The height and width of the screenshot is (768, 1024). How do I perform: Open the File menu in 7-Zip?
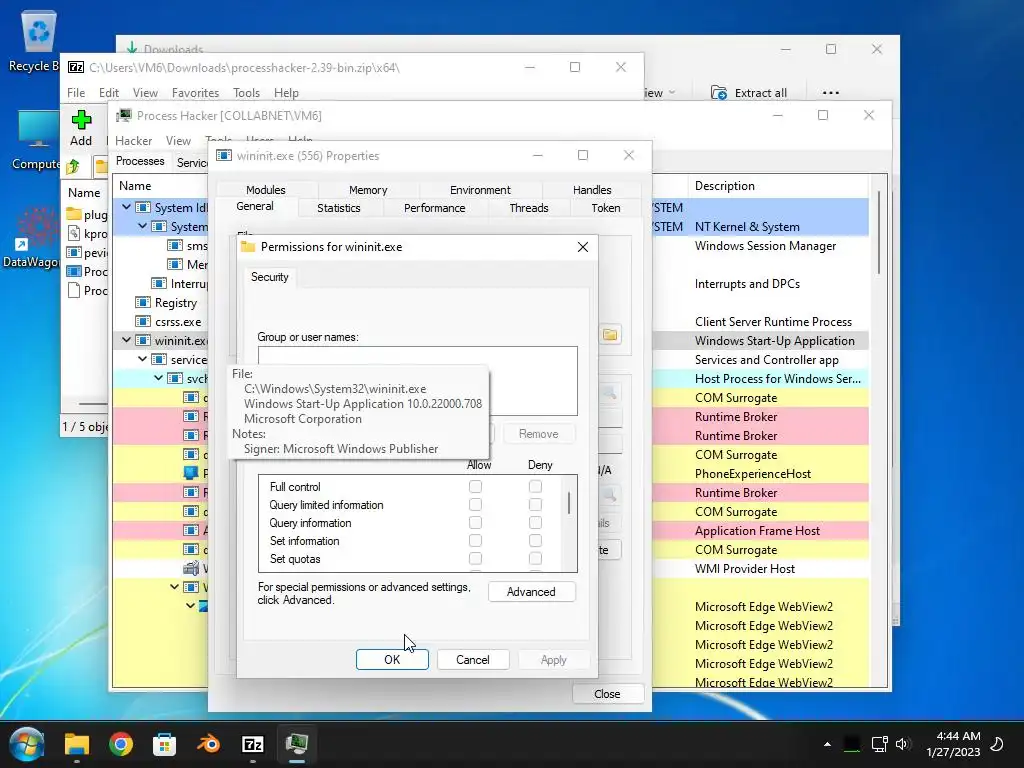point(76,93)
